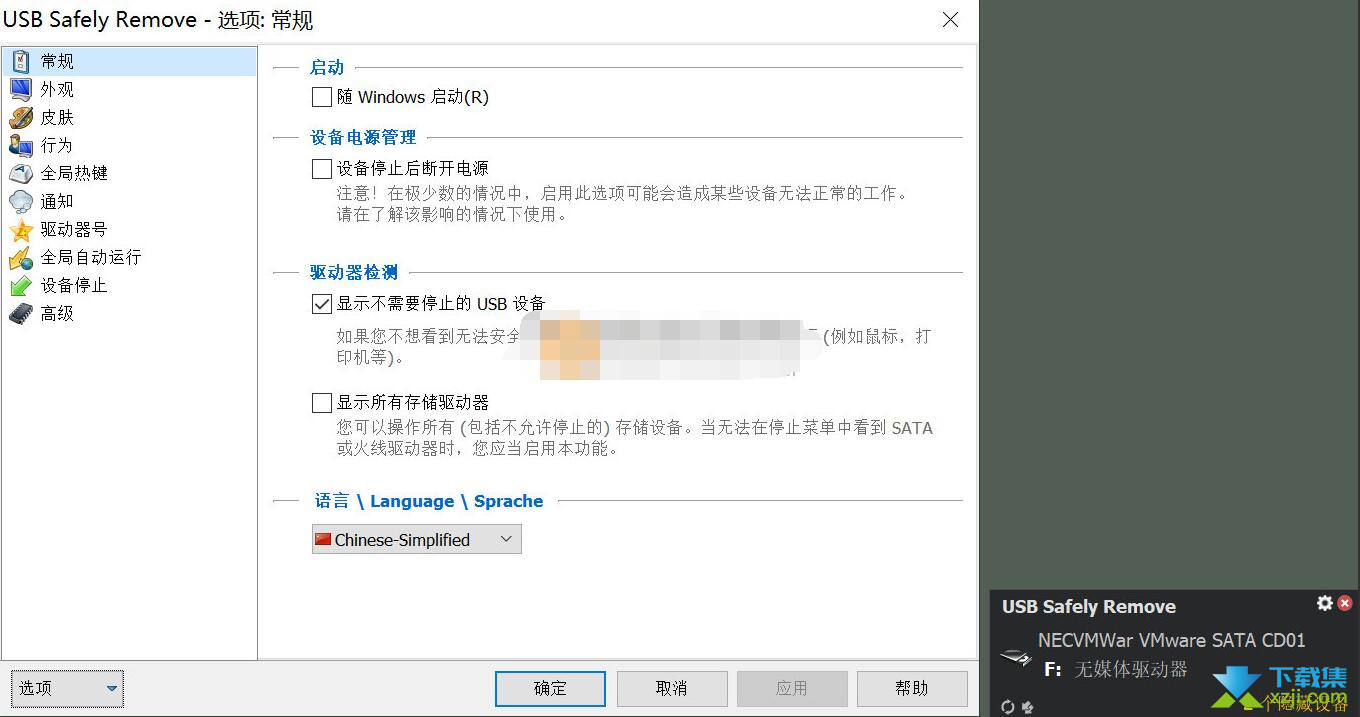This screenshot has height=717, width=1360.
Task: Open settings gear in USB Safely Remove popup
Action: coord(1325,603)
